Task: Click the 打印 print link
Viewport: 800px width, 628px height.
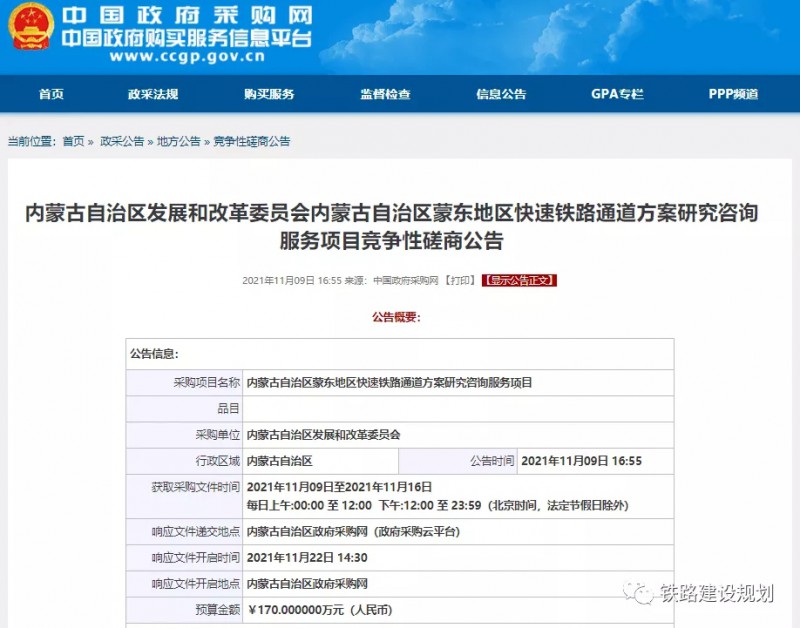Action: [x=460, y=280]
